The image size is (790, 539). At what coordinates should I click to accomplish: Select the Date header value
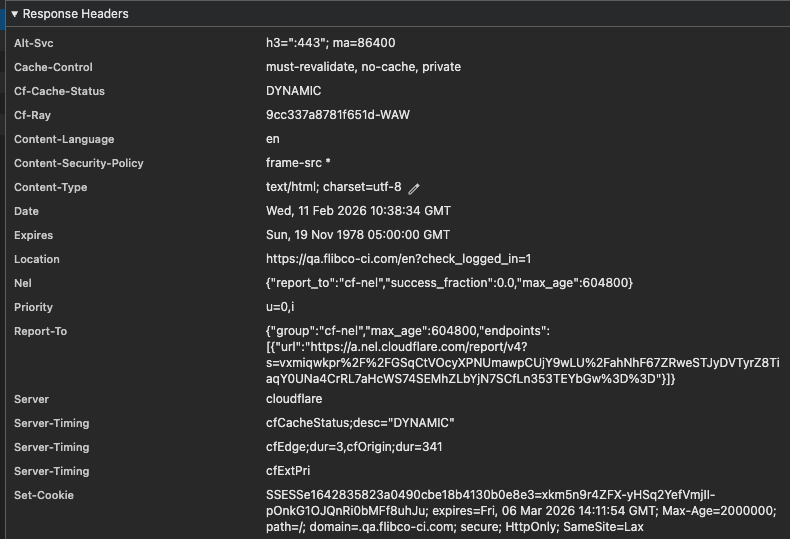(x=358, y=211)
